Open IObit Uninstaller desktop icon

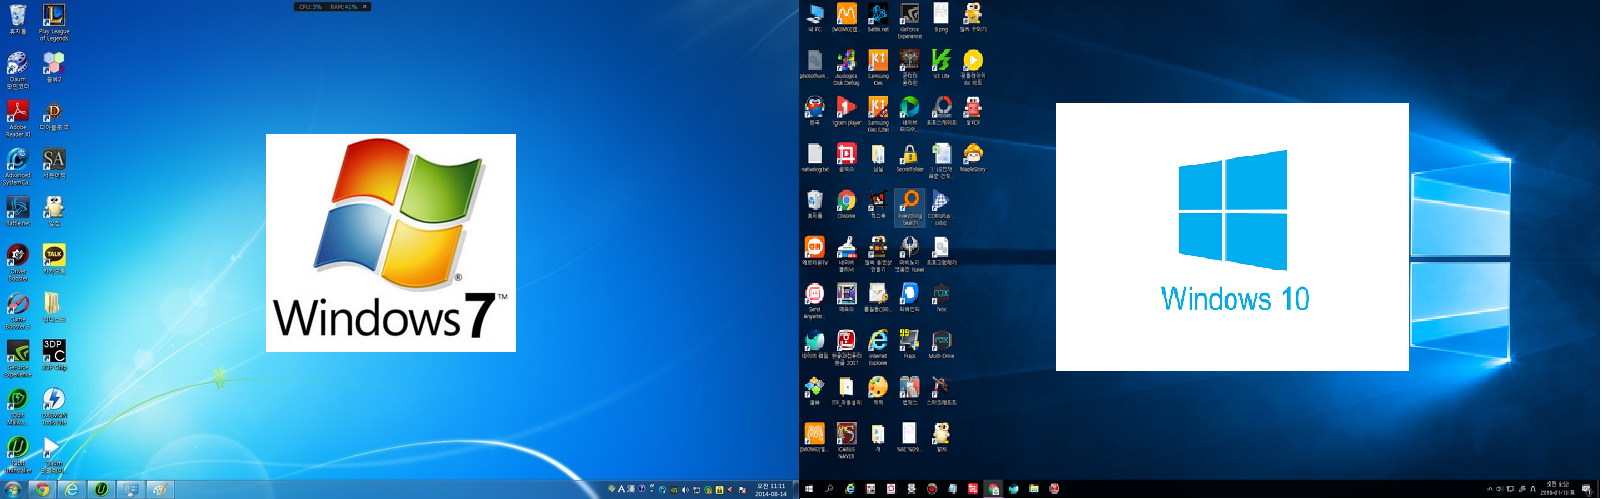(x=18, y=454)
